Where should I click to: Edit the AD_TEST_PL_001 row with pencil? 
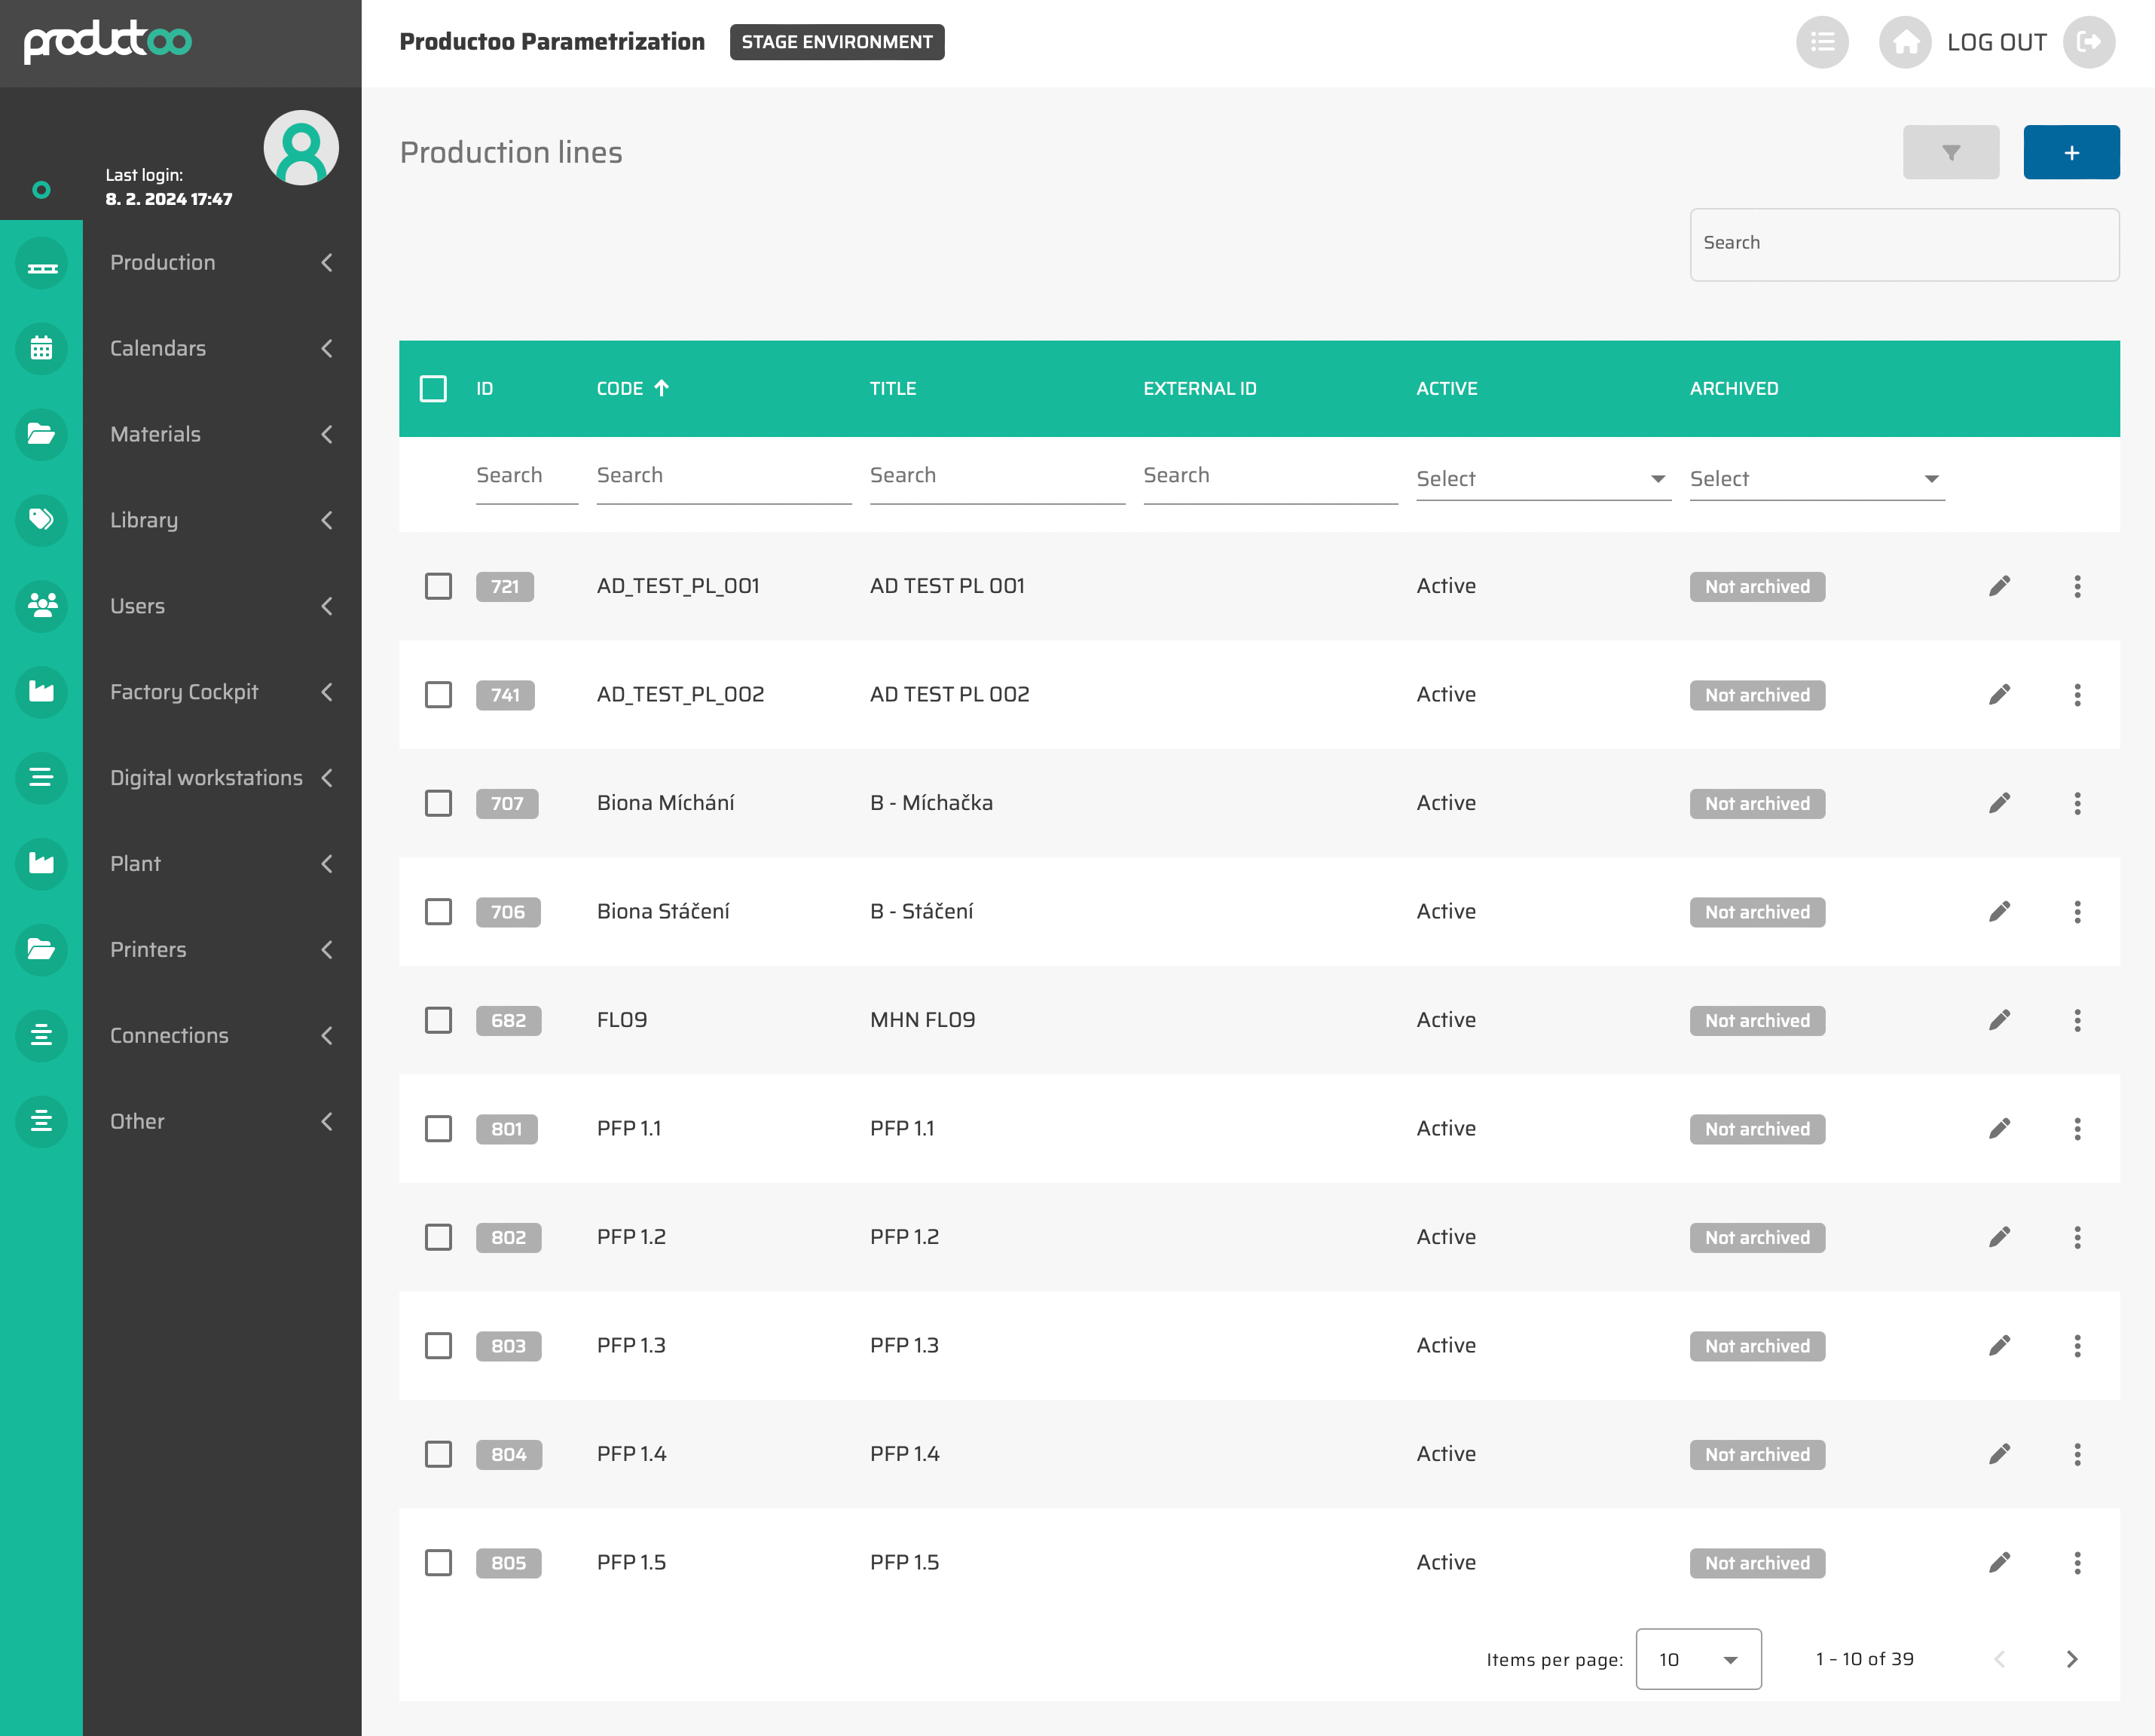tap(1998, 586)
